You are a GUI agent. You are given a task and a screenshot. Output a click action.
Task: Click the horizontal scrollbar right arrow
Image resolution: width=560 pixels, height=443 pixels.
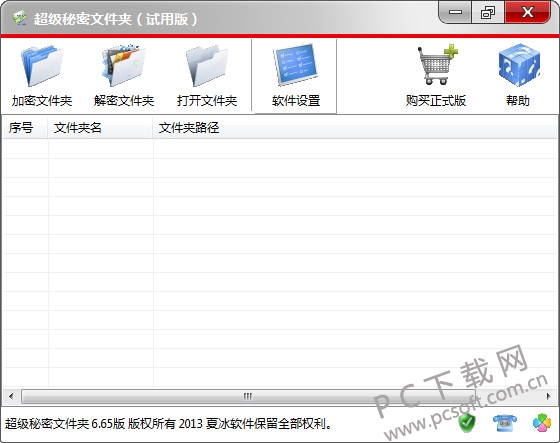coord(549,396)
